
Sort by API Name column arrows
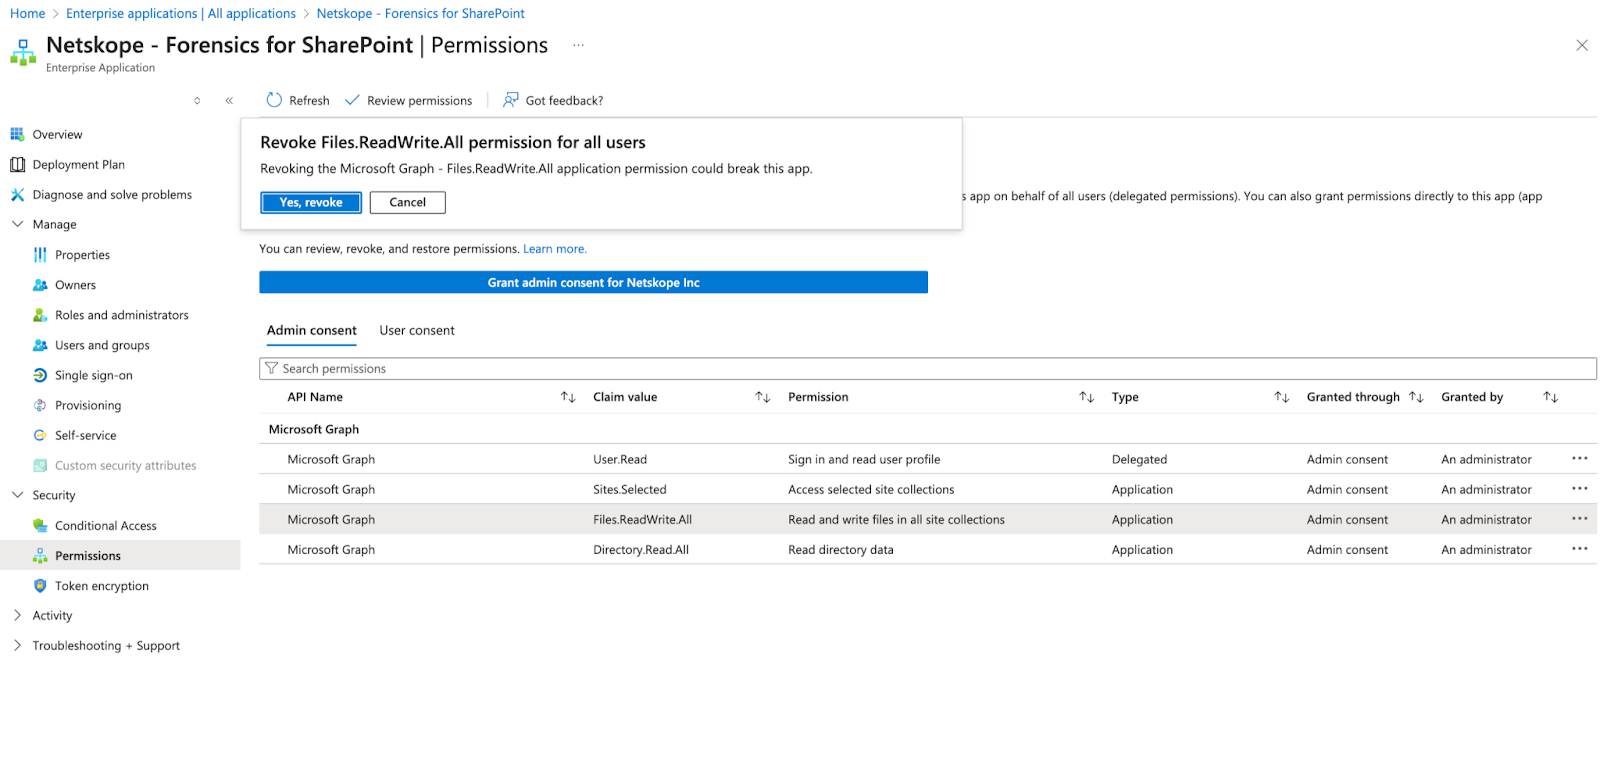(568, 397)
